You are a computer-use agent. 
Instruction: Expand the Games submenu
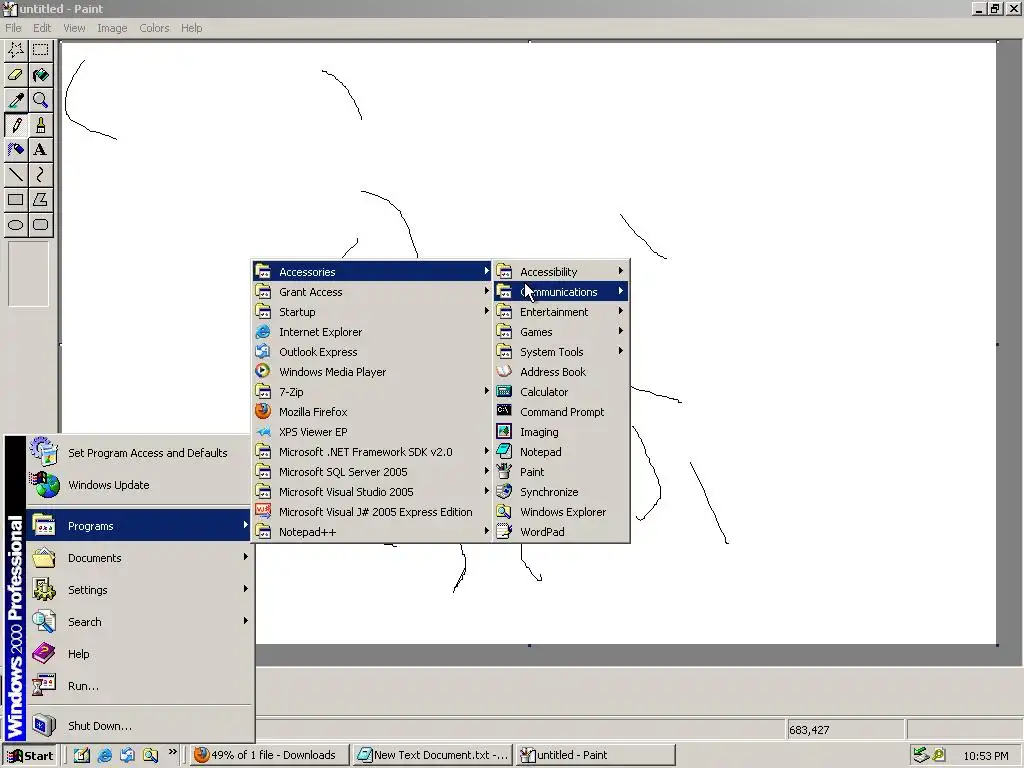[561, 332]
